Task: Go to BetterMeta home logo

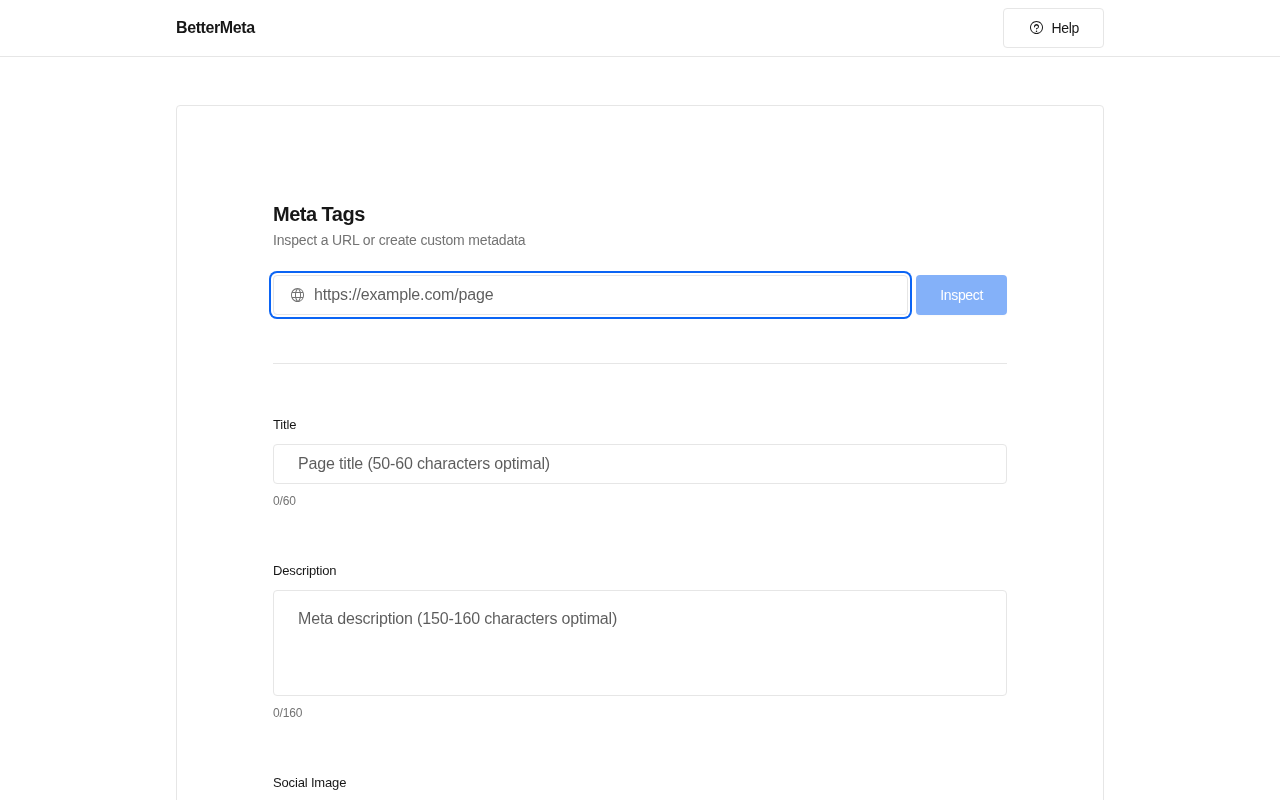Action: [x=215, y=28]
